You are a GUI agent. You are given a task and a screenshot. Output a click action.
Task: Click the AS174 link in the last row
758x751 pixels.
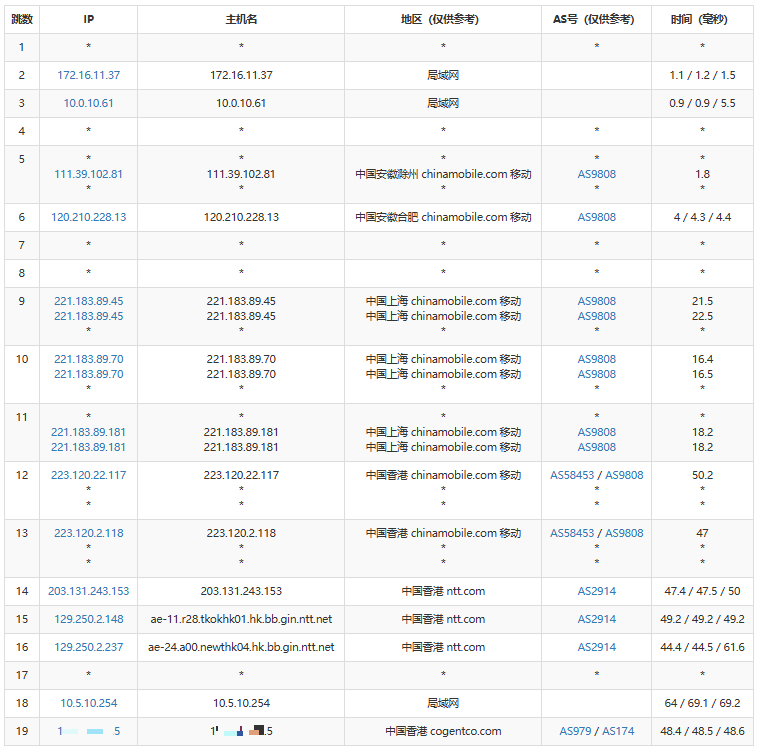coord(618,731)
